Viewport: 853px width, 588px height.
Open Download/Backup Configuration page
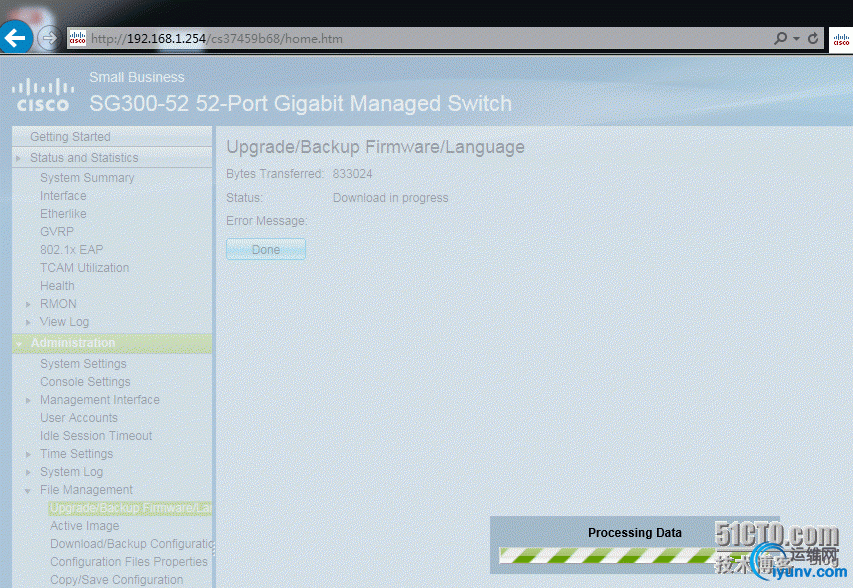tap(132, 544)
